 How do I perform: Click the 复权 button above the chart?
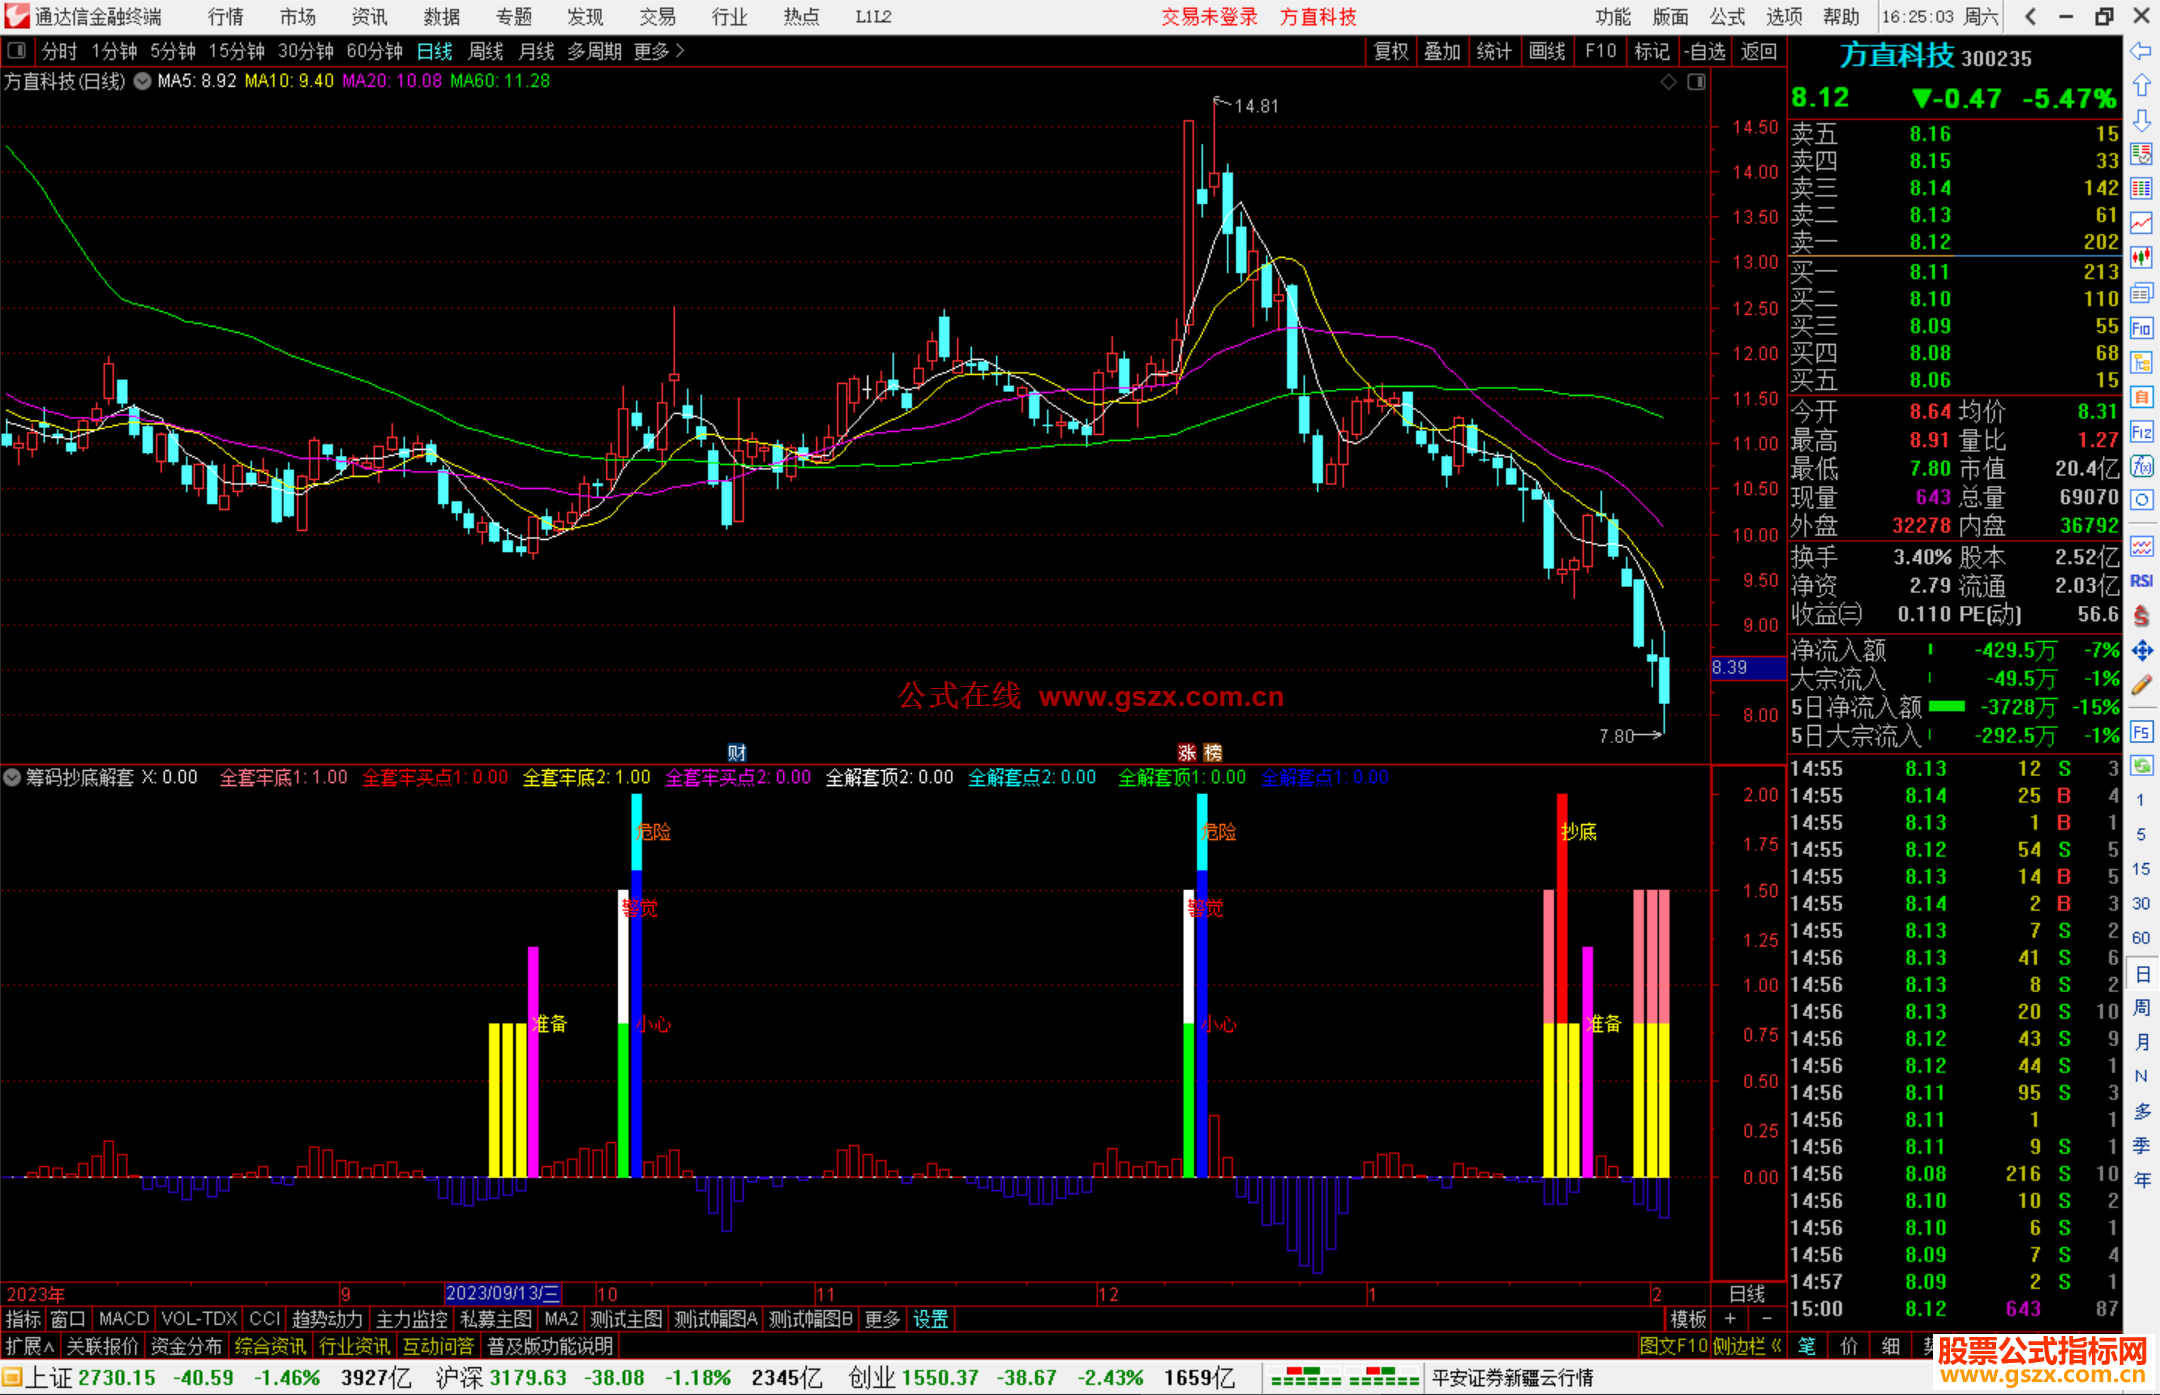tap(1390, 51)
